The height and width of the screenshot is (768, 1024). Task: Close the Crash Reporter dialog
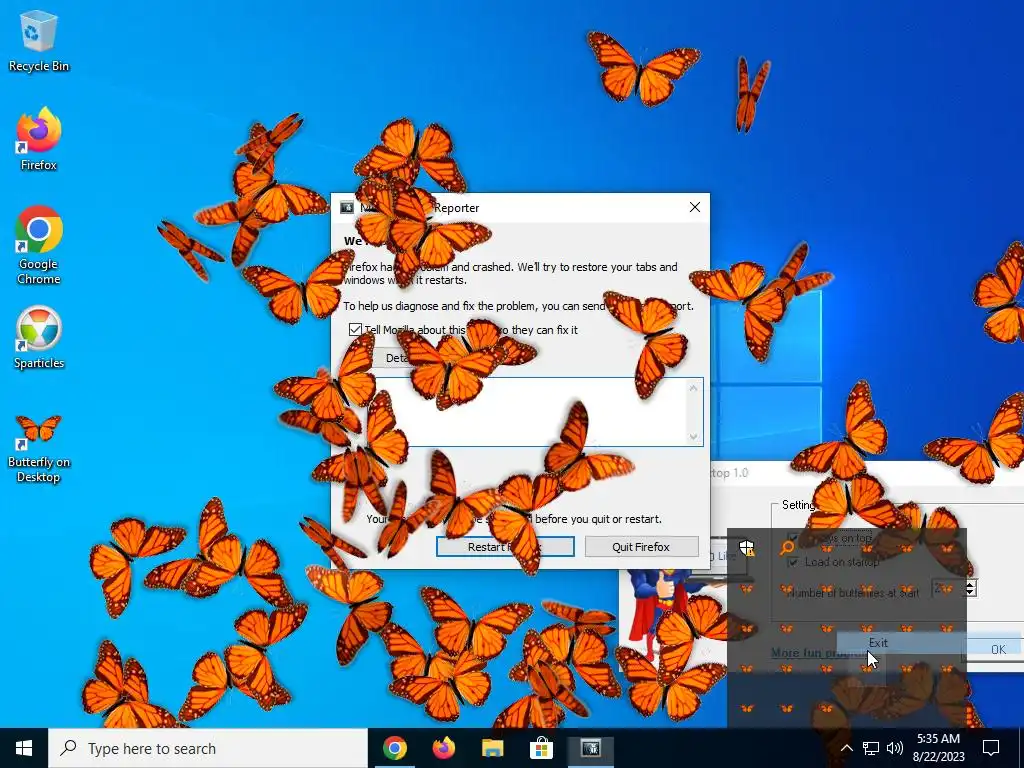(x=695, y=207)
